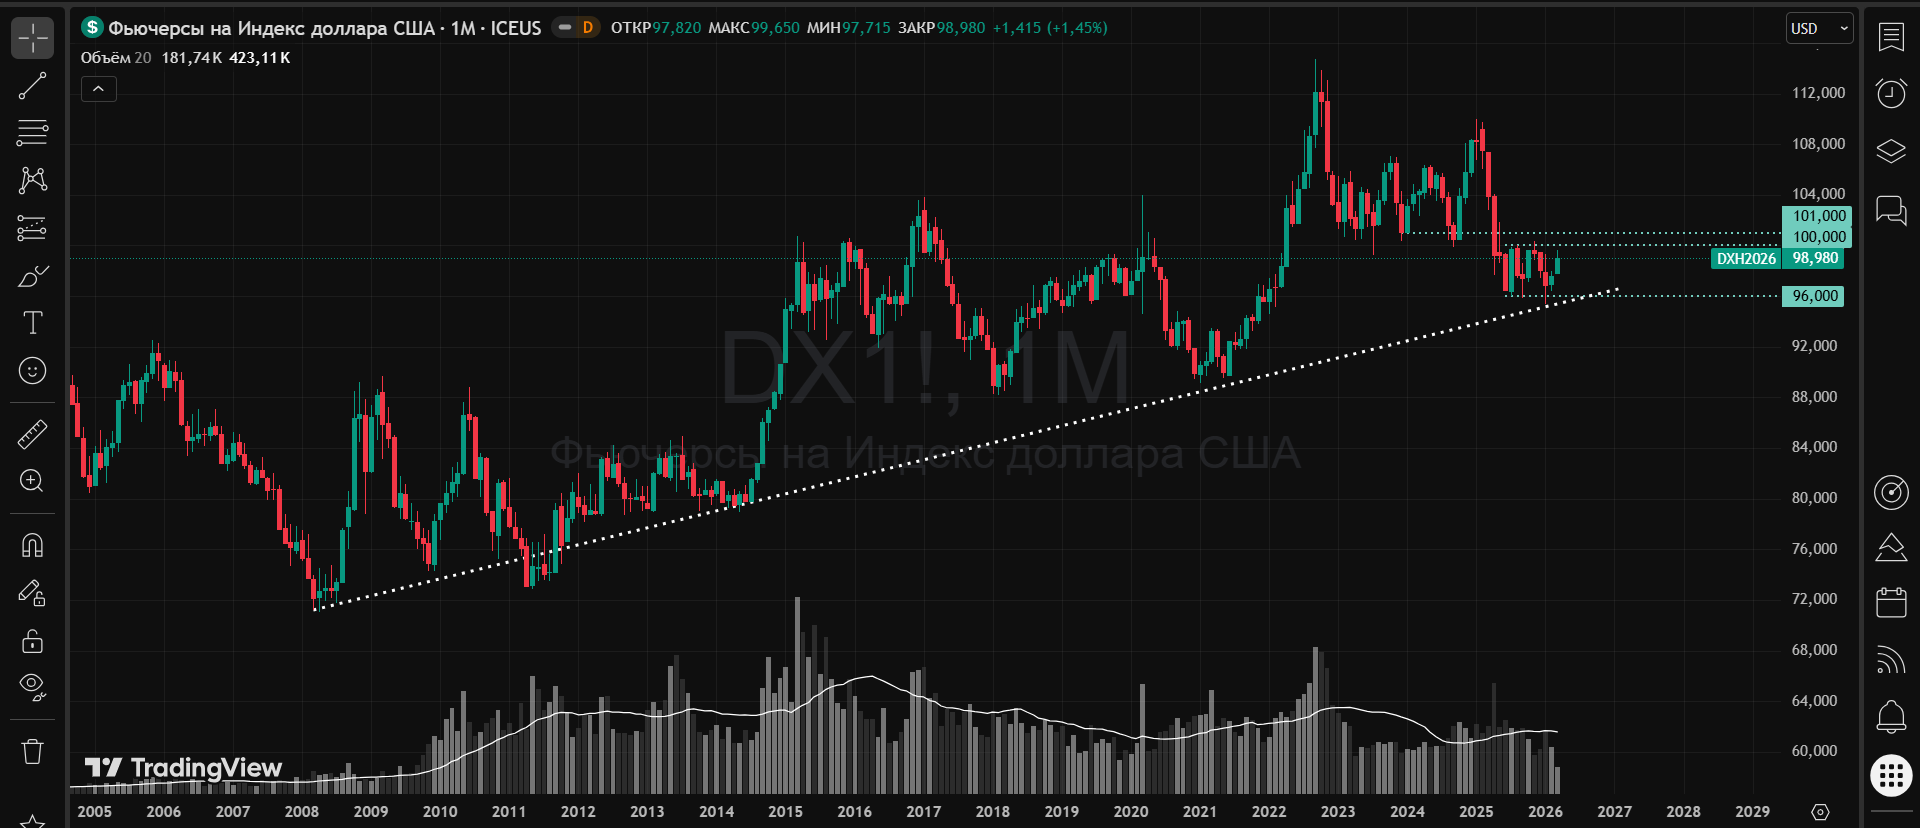The width and height of the screenshot is (1920, 828).
Task: Select the brush drawing tool
Action: 33,276
